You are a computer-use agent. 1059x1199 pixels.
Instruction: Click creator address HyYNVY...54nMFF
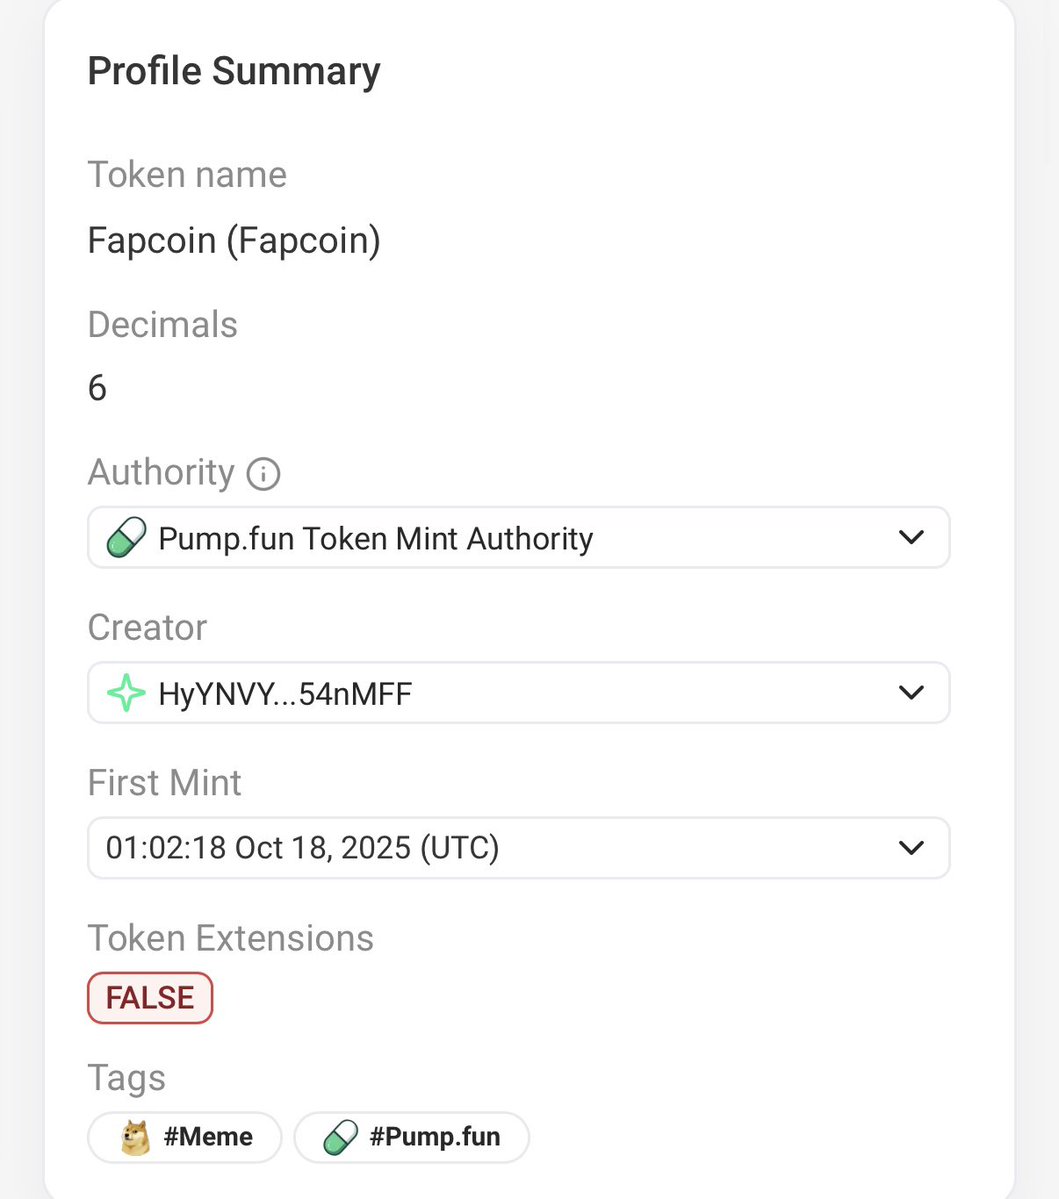coord(285,694)
